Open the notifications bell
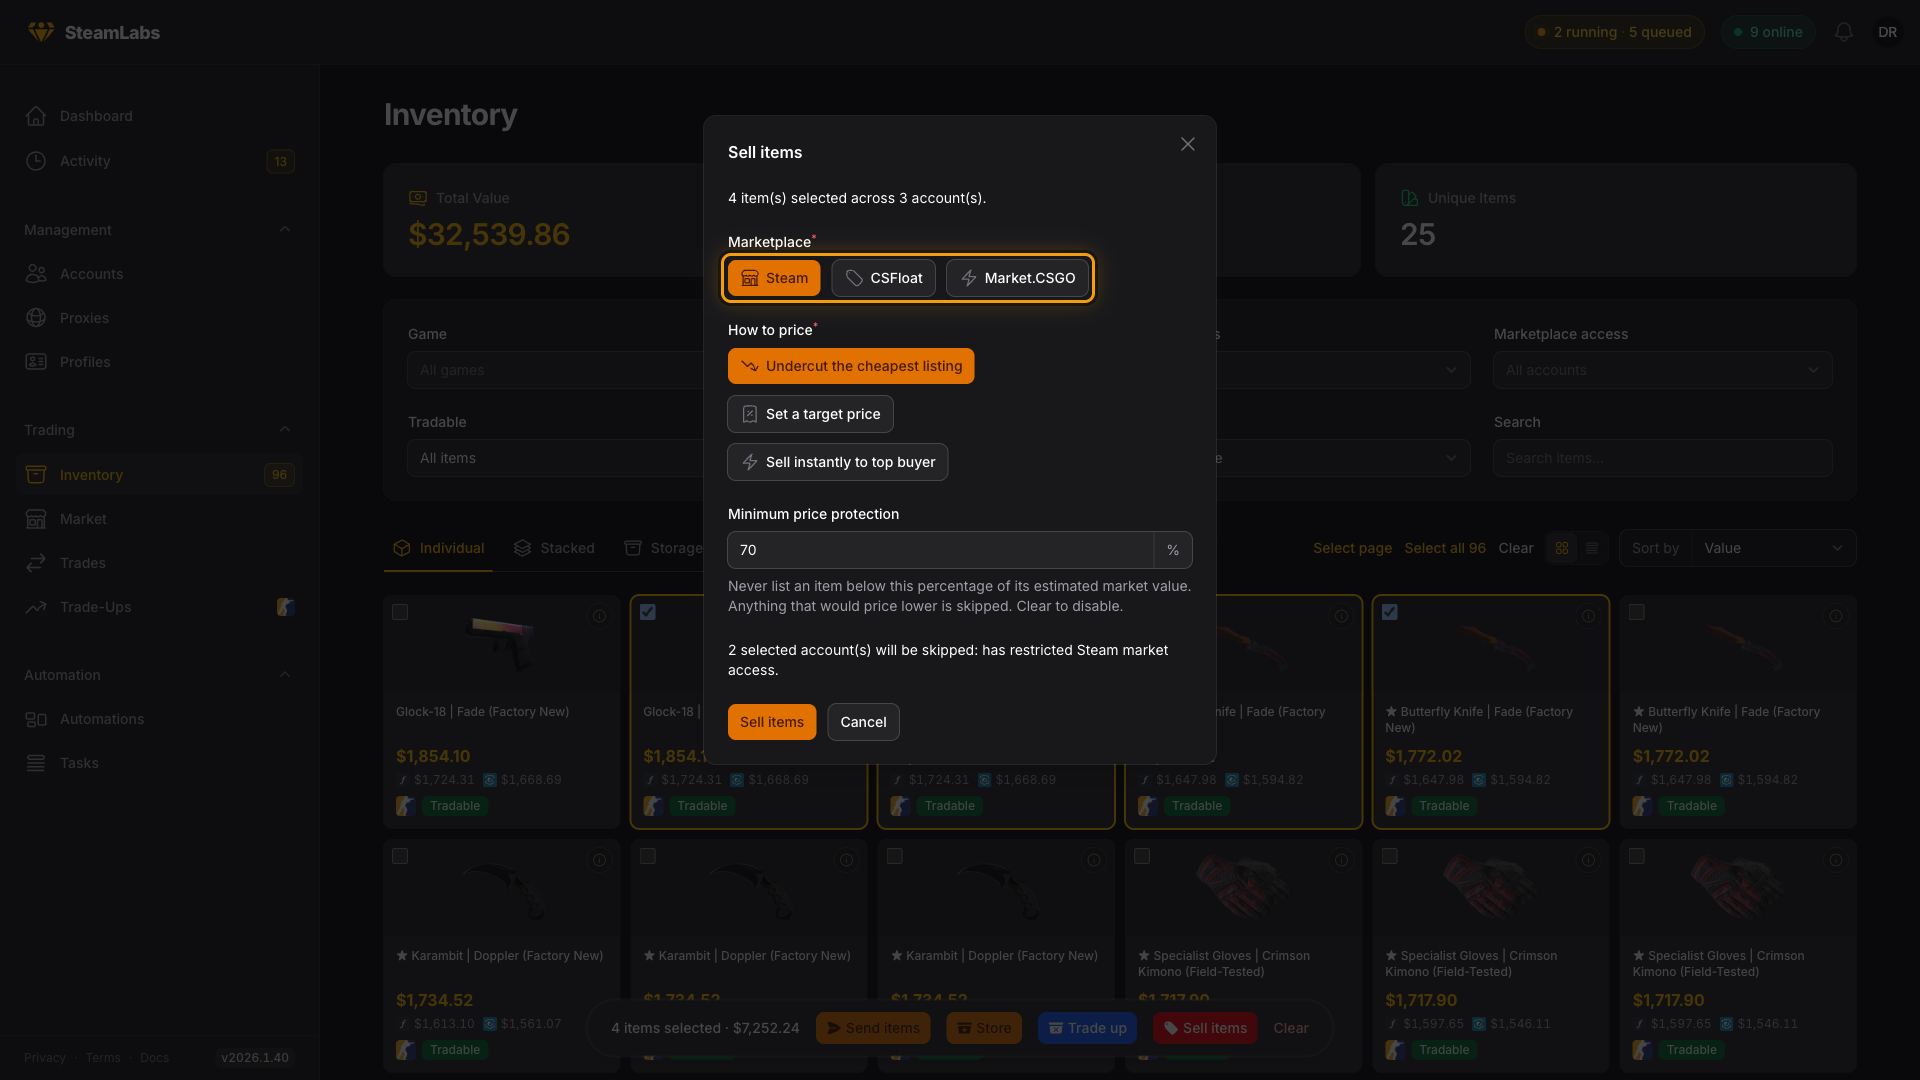 pyautogui.click(x=1844, y=32)
